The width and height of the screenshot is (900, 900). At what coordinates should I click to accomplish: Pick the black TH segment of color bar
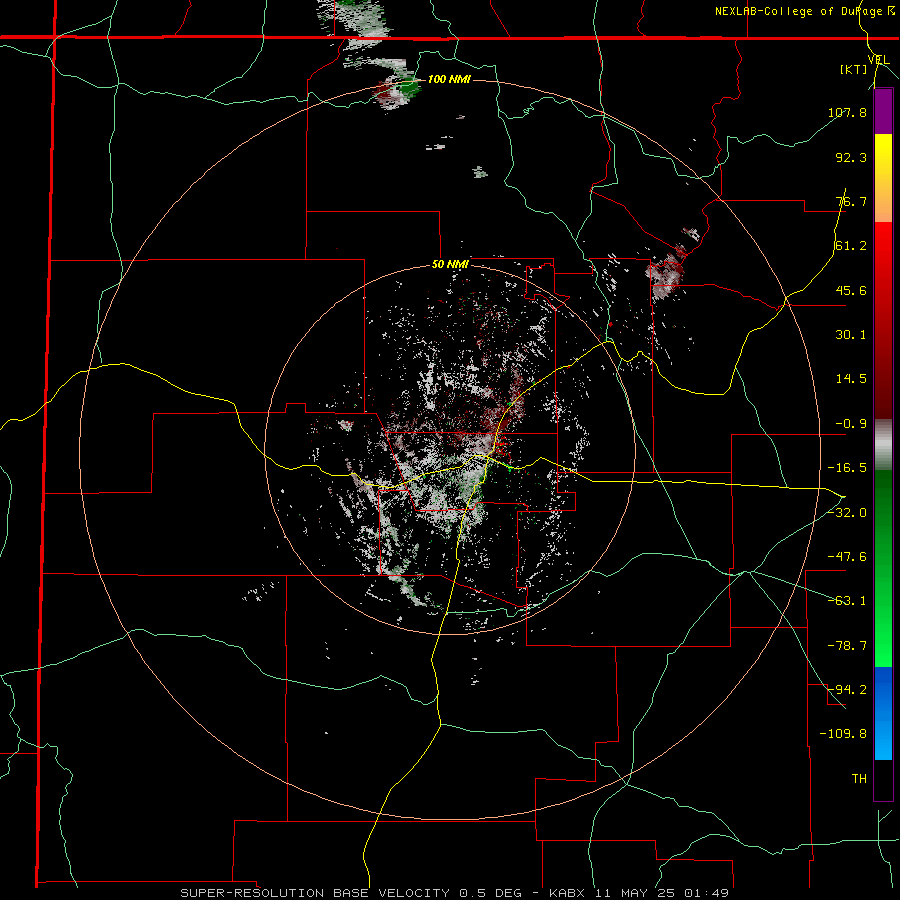(x=883, y=779)
